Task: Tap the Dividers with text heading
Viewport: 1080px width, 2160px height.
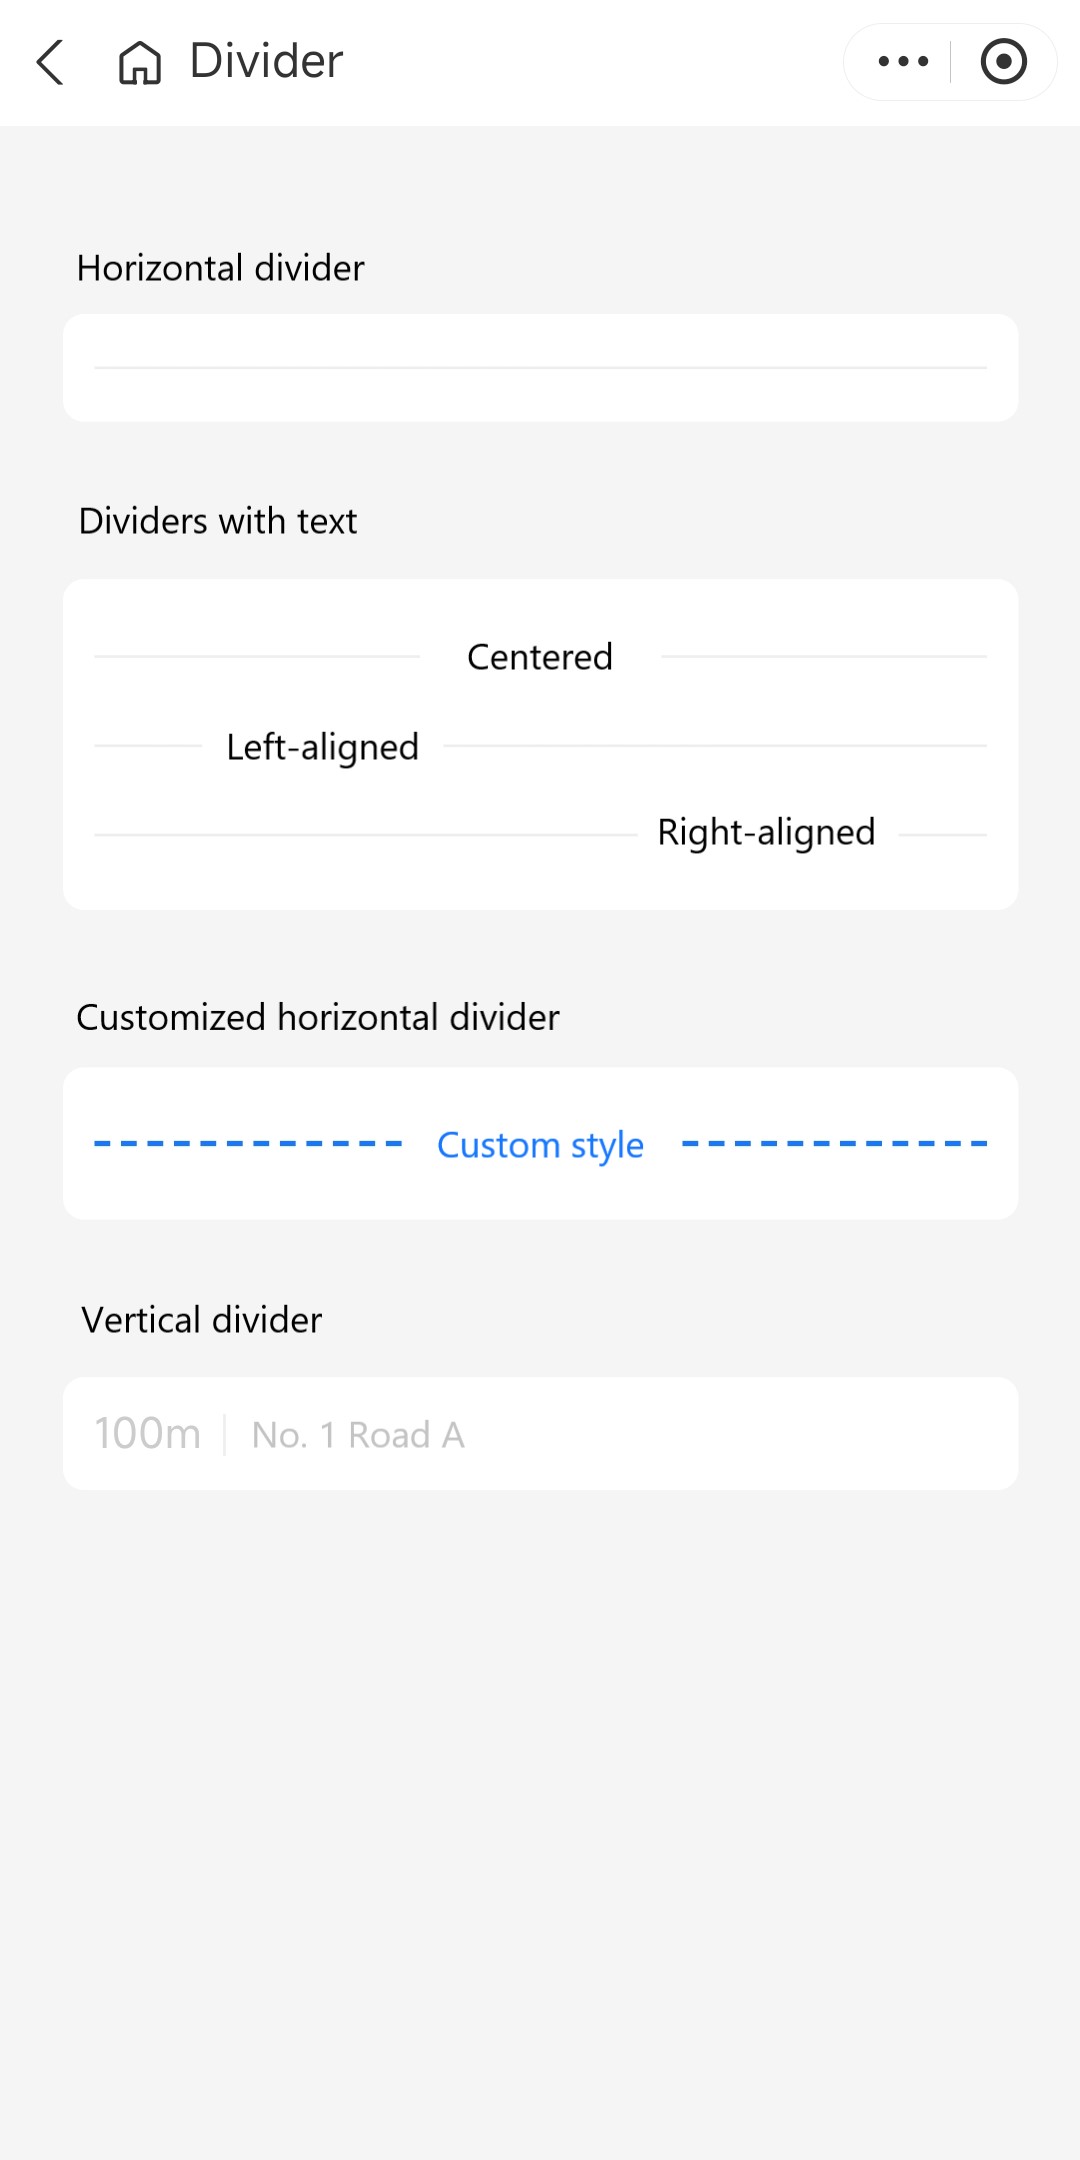Action: pos(218,522)
